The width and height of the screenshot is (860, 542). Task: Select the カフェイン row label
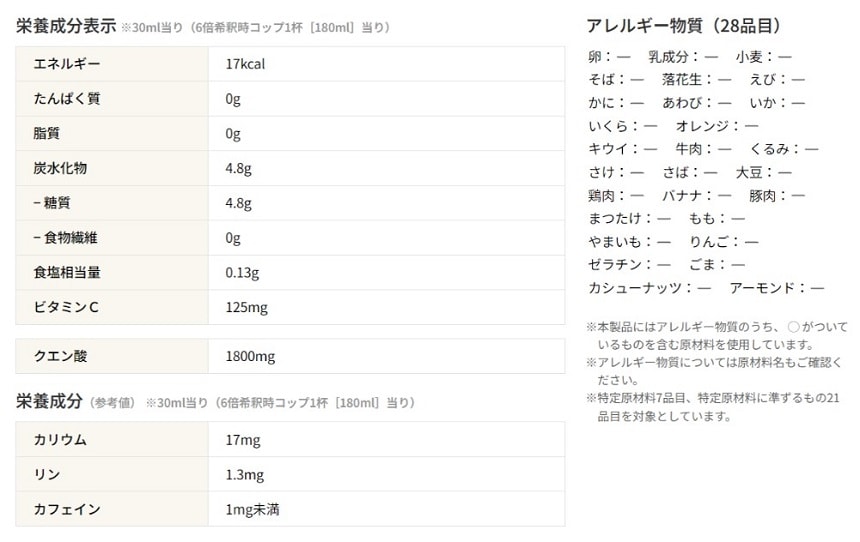[67, 509]
